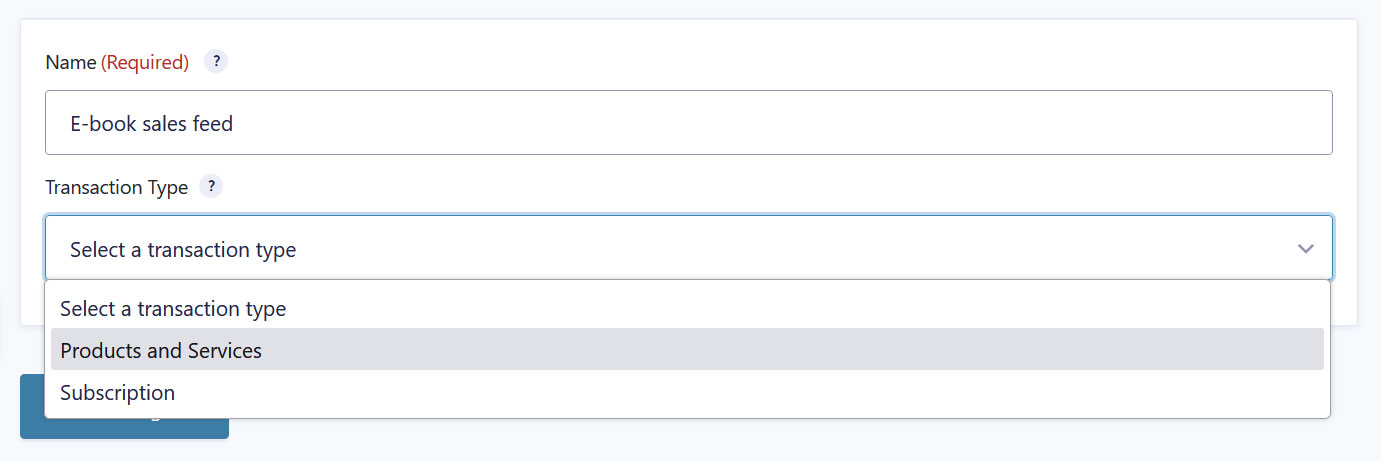Open the help tooltip beside Name

pos(216,62)
